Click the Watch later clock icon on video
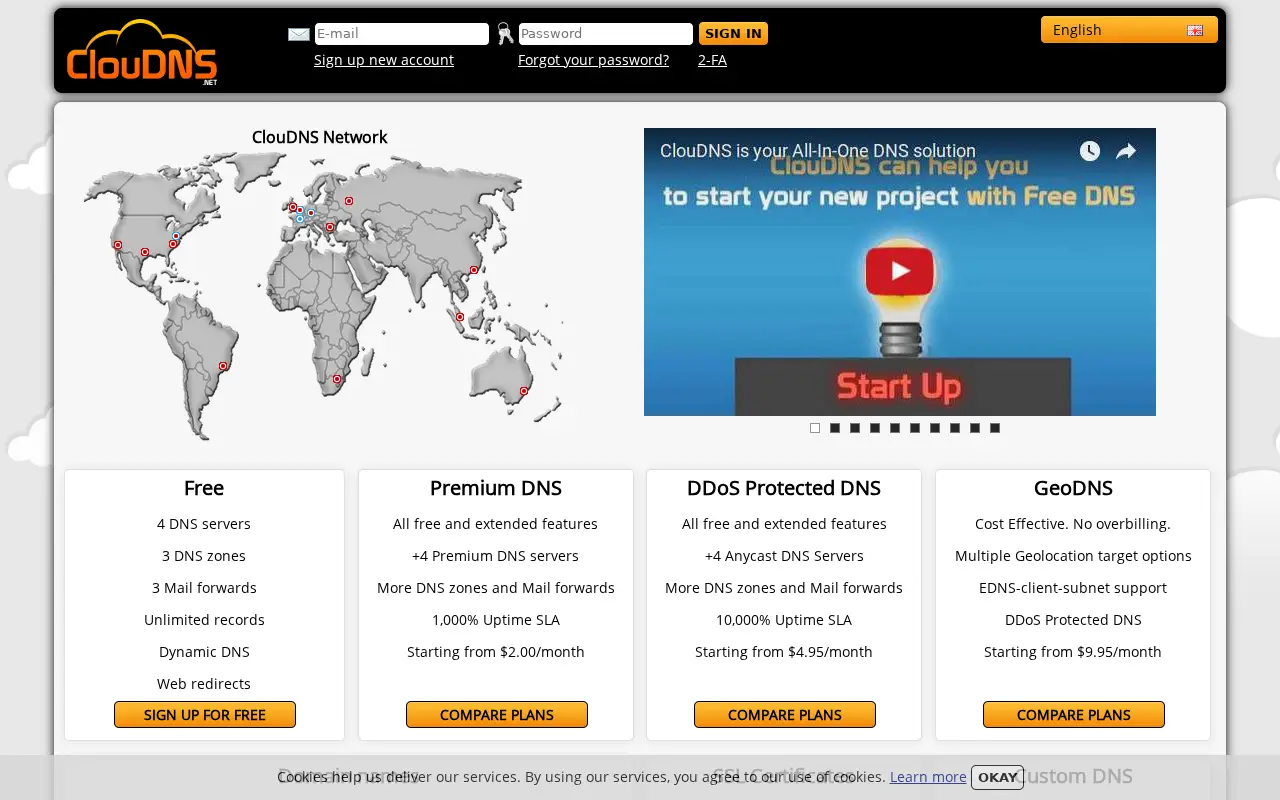This screenshot has height=800, width=1280. [1090, 151]
